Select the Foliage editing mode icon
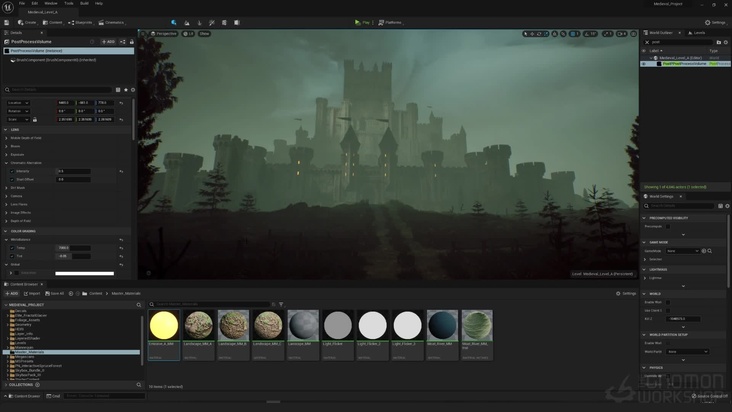 pos(199,21)
